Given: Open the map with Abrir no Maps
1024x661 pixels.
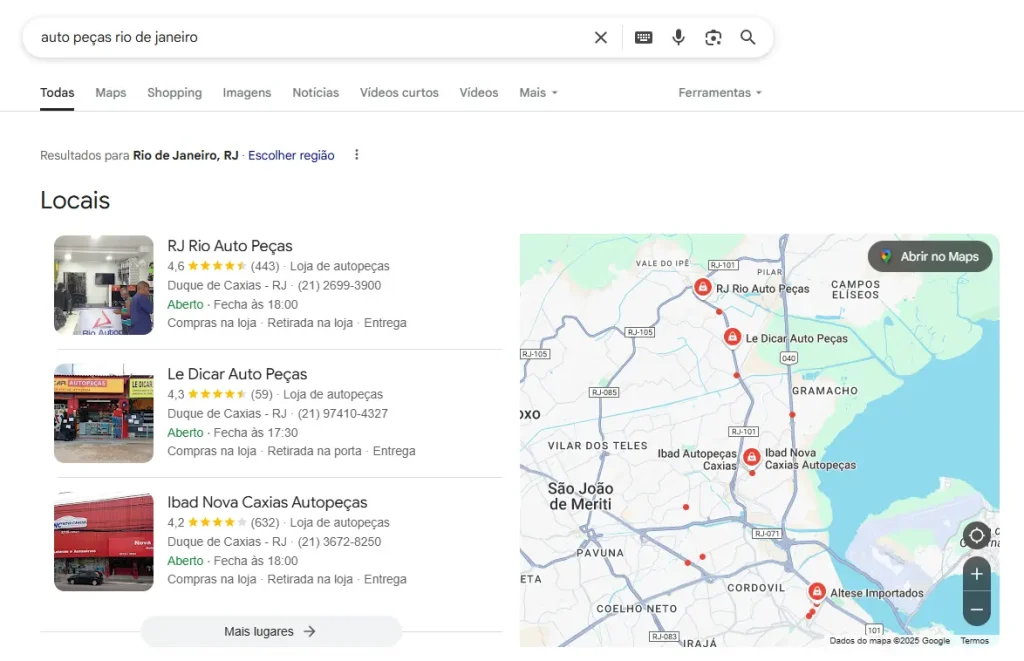Looking at the screenshot, I should click(930, 256).
